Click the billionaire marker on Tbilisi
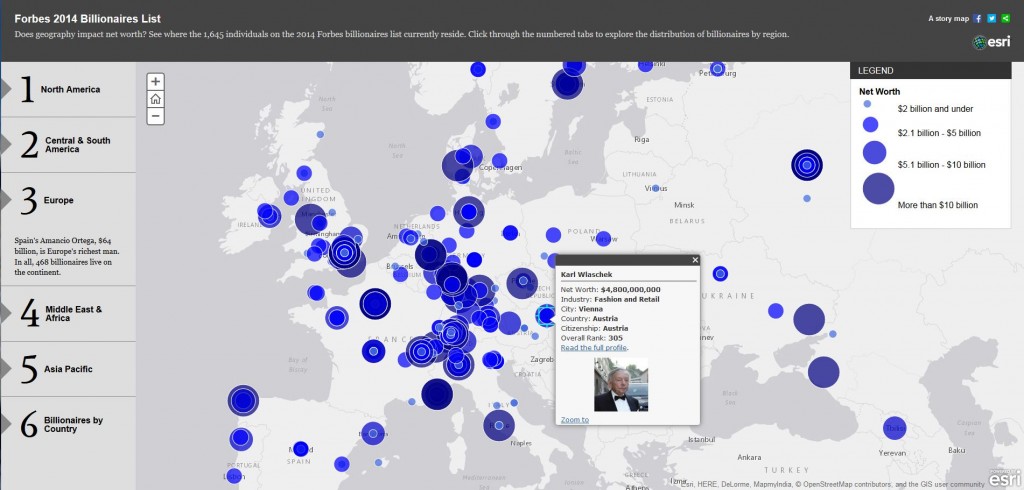The height and width of the screenshot is (490, 1024). pyautogui.click(x=895, y=428)
